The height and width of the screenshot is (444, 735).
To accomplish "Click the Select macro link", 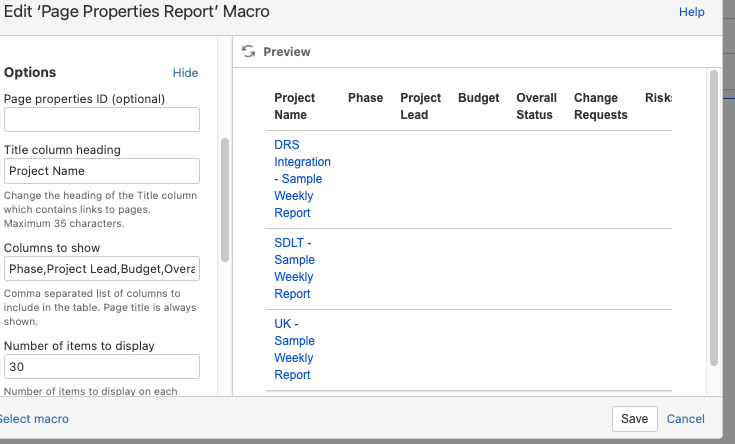I will click(34, 419).
